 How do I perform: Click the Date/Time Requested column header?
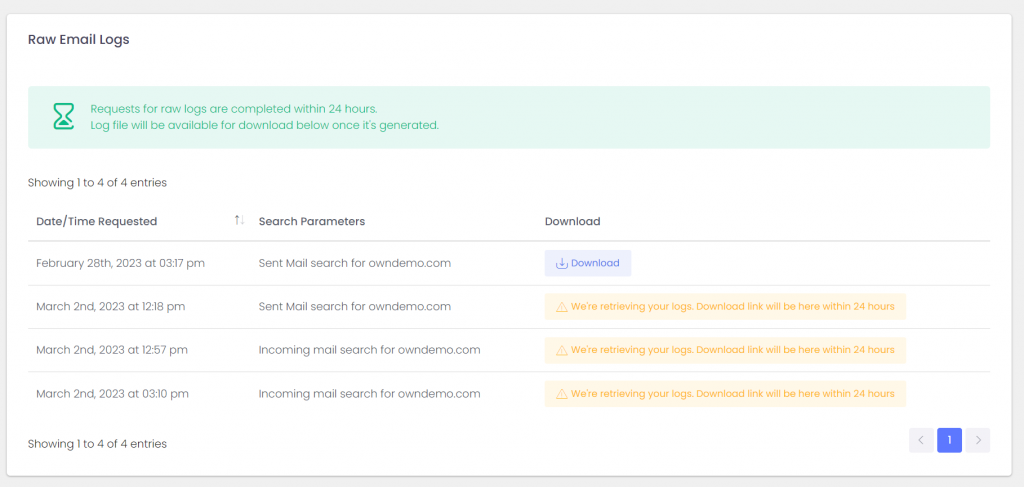97,221
